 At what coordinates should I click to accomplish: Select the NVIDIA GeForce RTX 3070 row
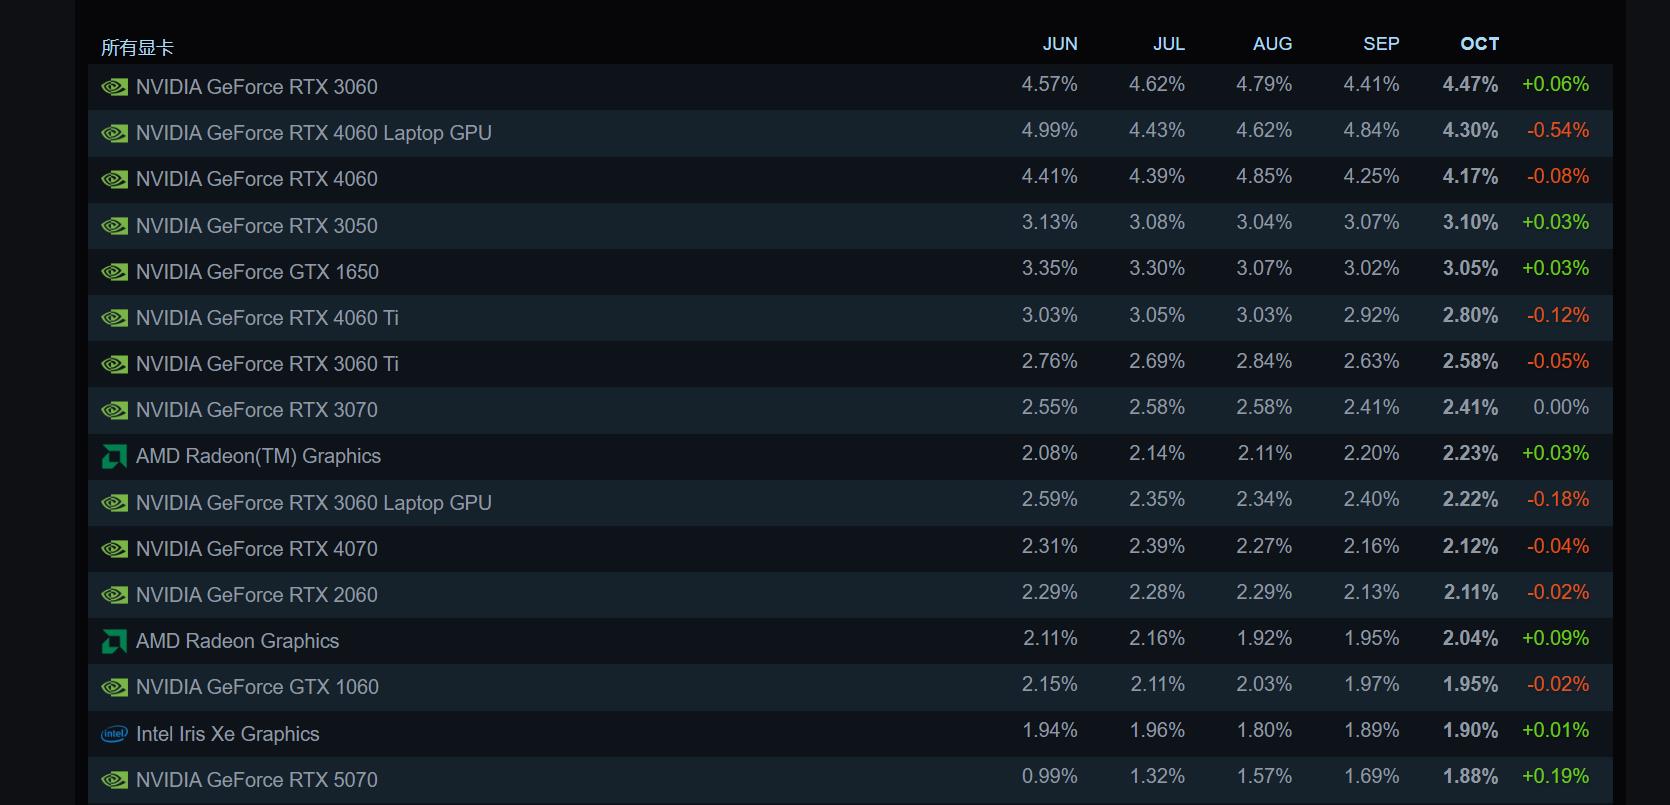[x=257, y=410]
